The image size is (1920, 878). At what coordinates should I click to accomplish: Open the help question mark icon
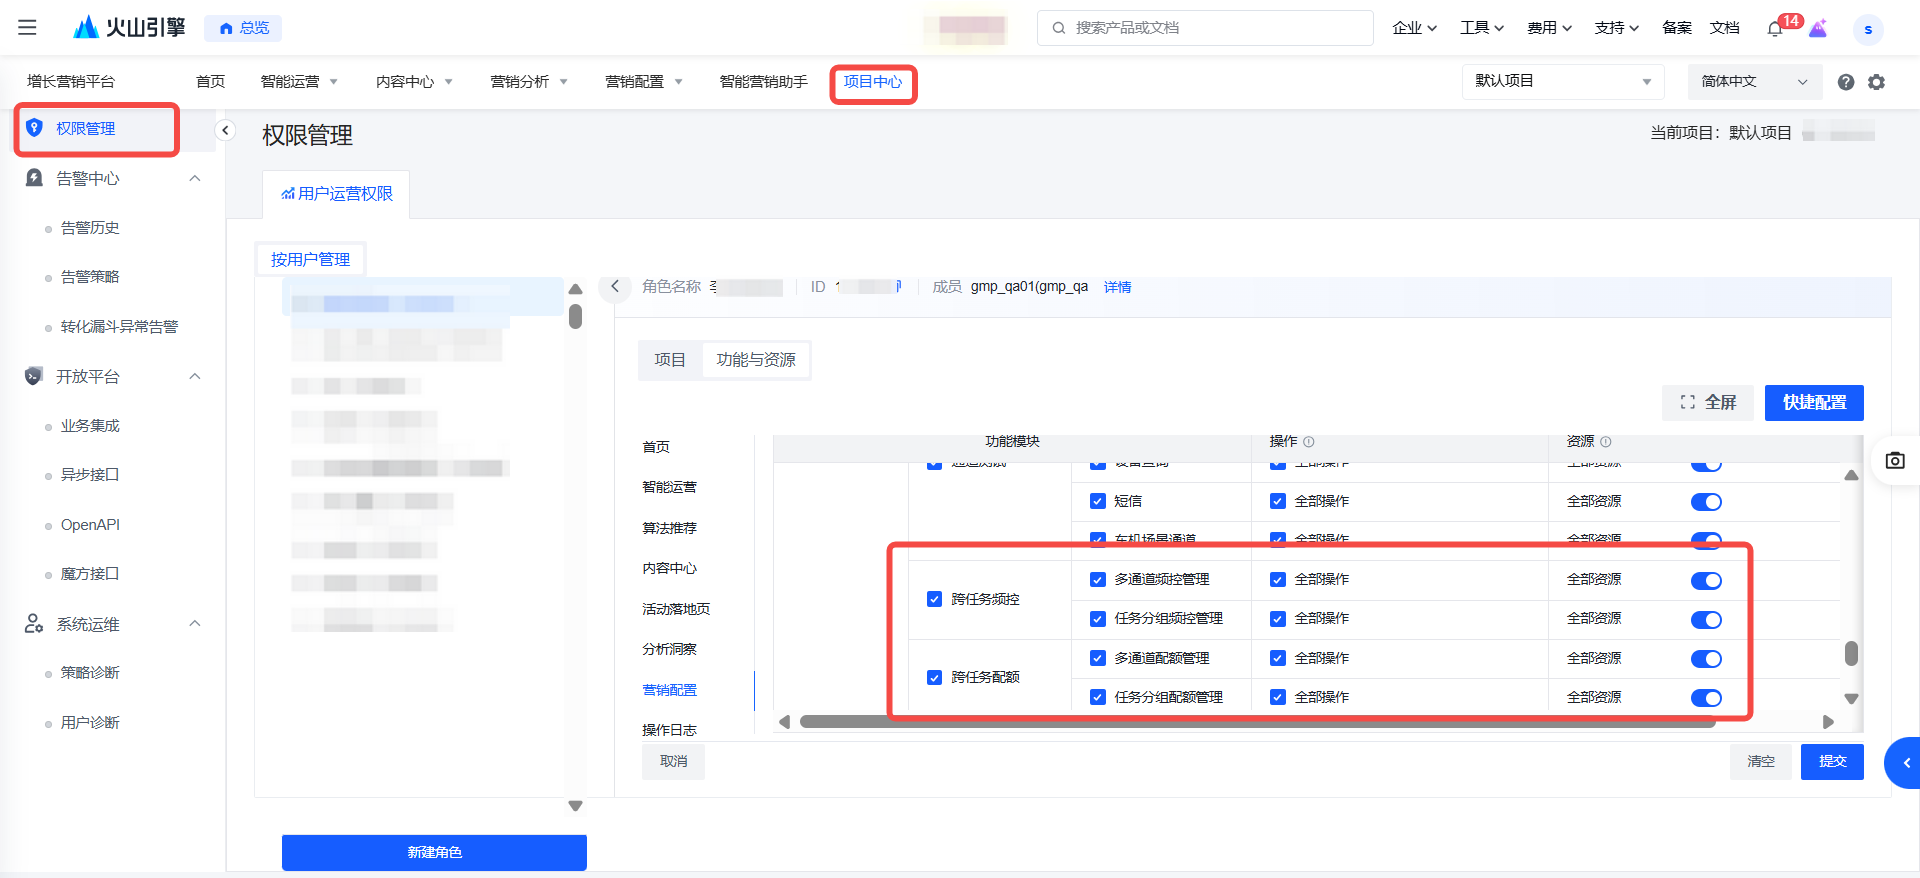coord(1846,82)
